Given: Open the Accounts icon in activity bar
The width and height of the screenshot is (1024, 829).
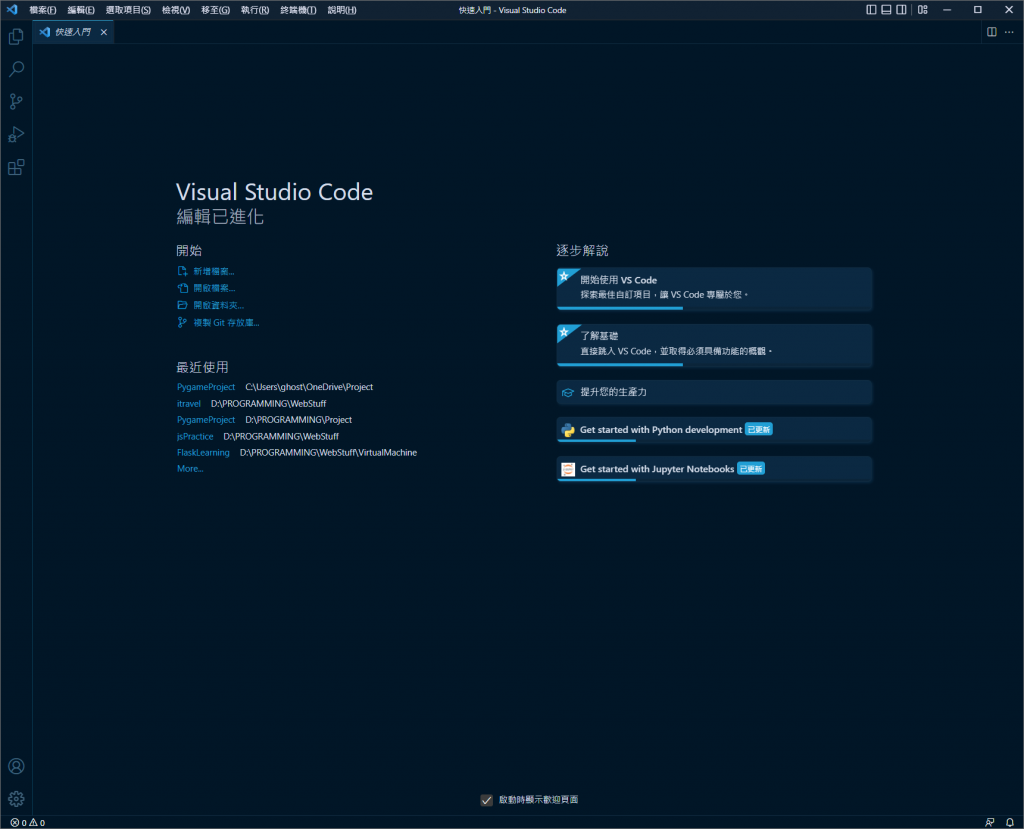Looking at the screenshot, I should click(x=16, y=766).
